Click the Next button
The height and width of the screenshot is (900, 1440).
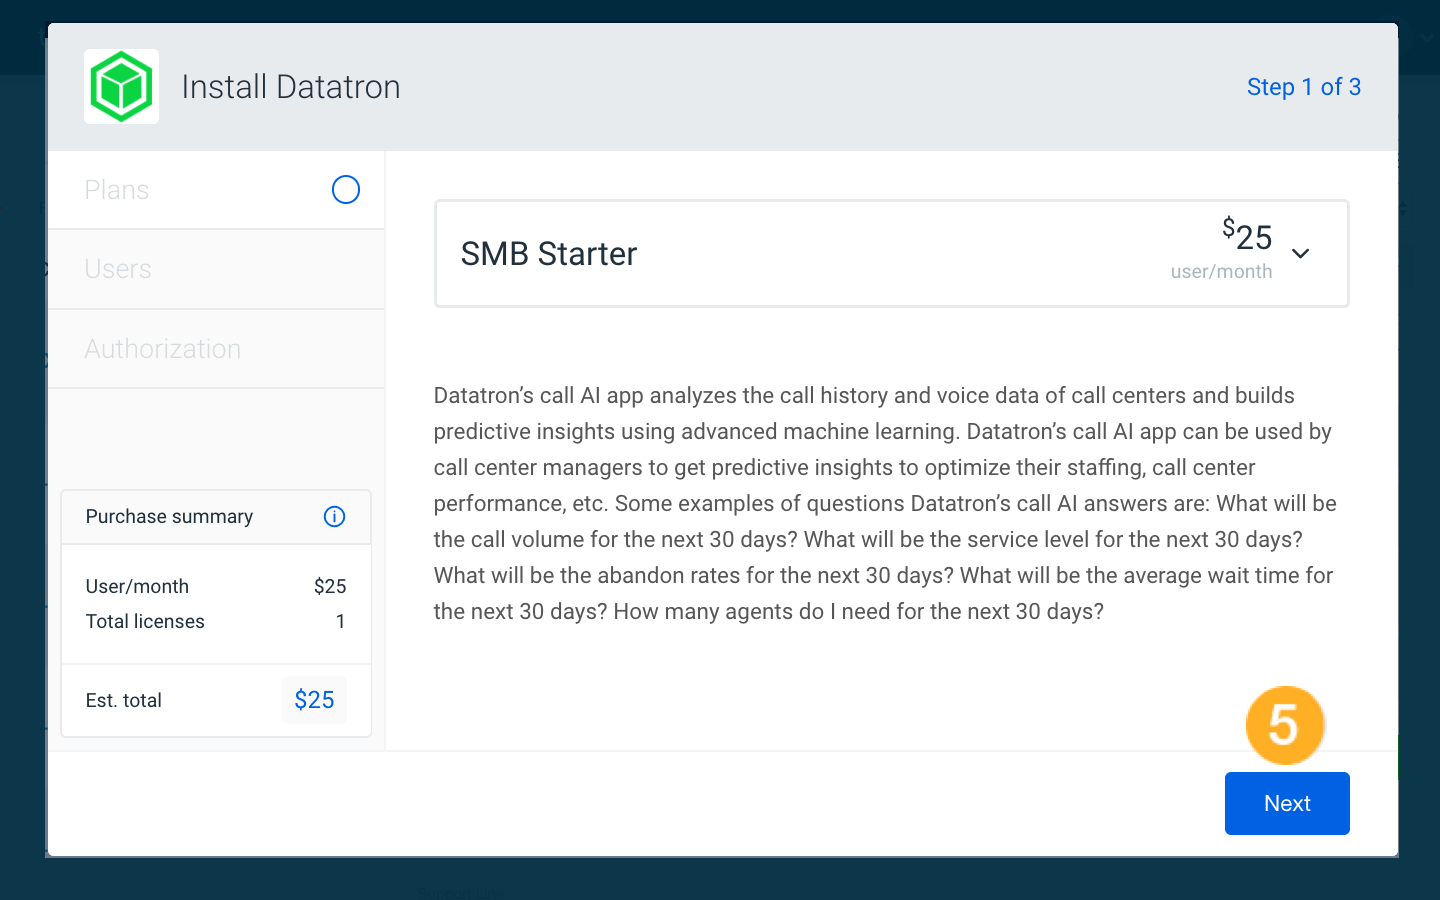pos(1287,803)
